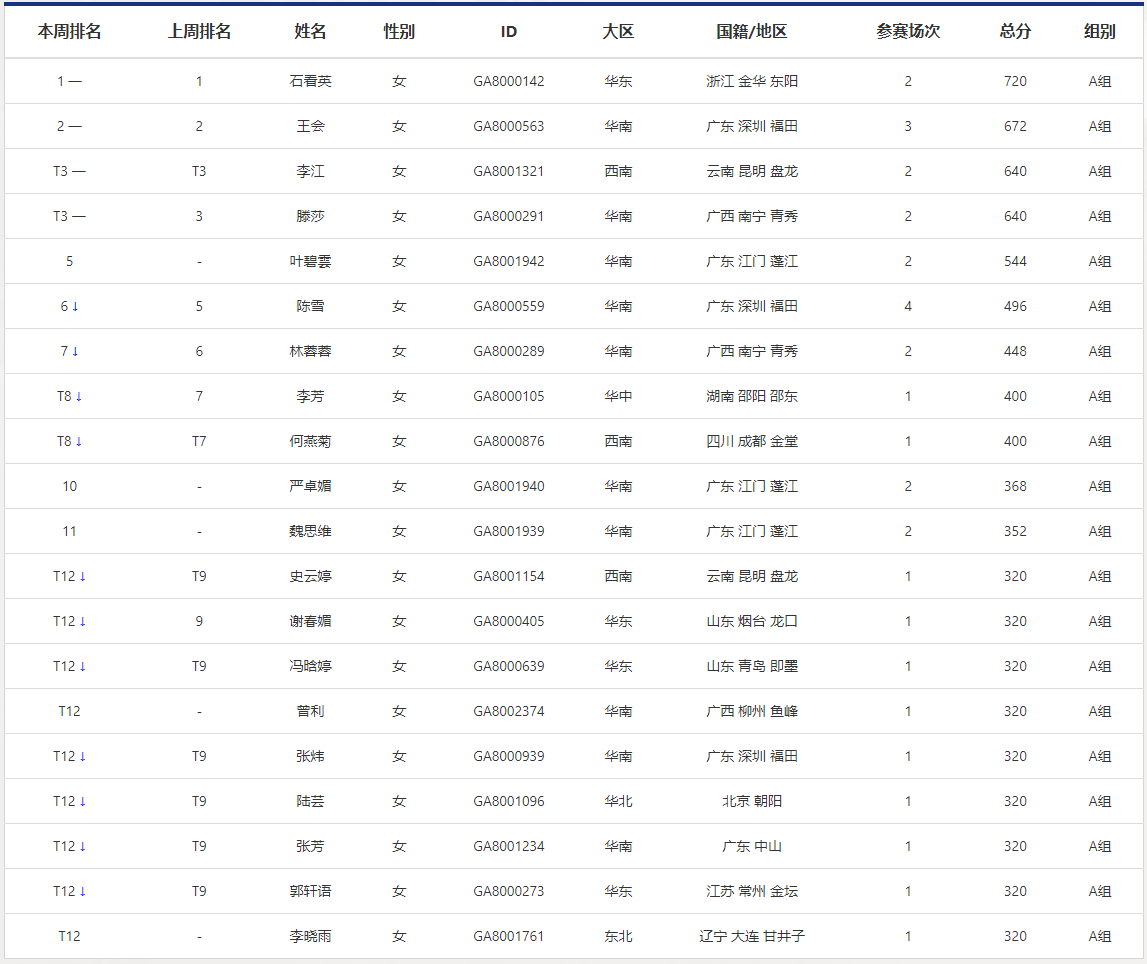Click the total score 720
Screen dimensions: 1147x964
point(1015,81)
